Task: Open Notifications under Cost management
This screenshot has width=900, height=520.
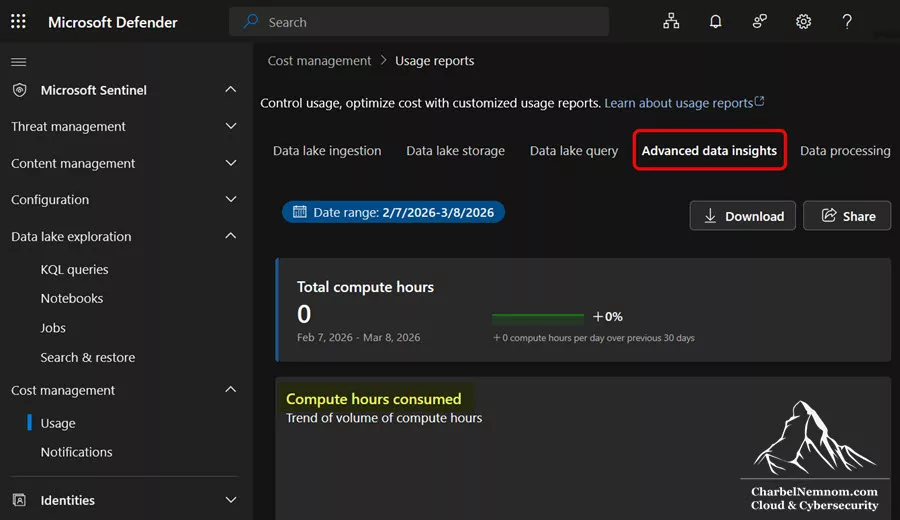Action: click(x=76, y=452)
